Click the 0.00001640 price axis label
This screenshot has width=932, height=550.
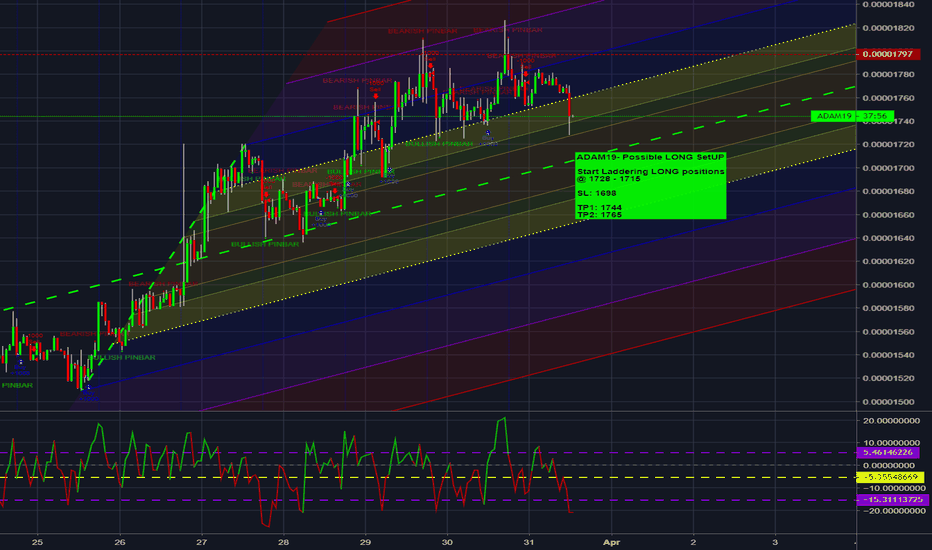[888, 238]
